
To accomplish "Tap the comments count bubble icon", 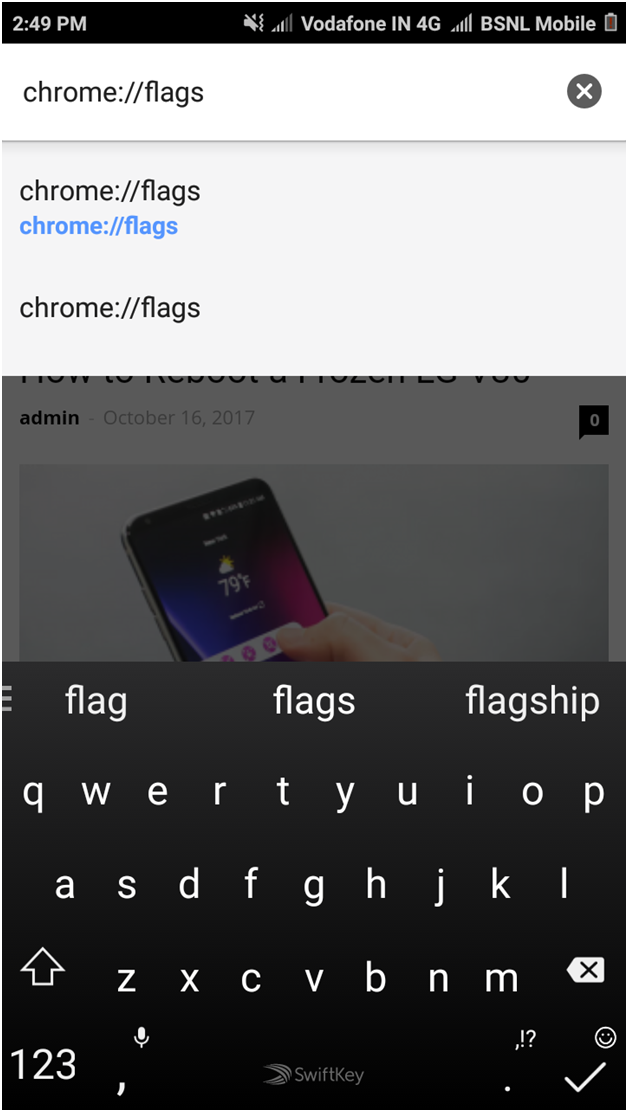I will 594,421.
